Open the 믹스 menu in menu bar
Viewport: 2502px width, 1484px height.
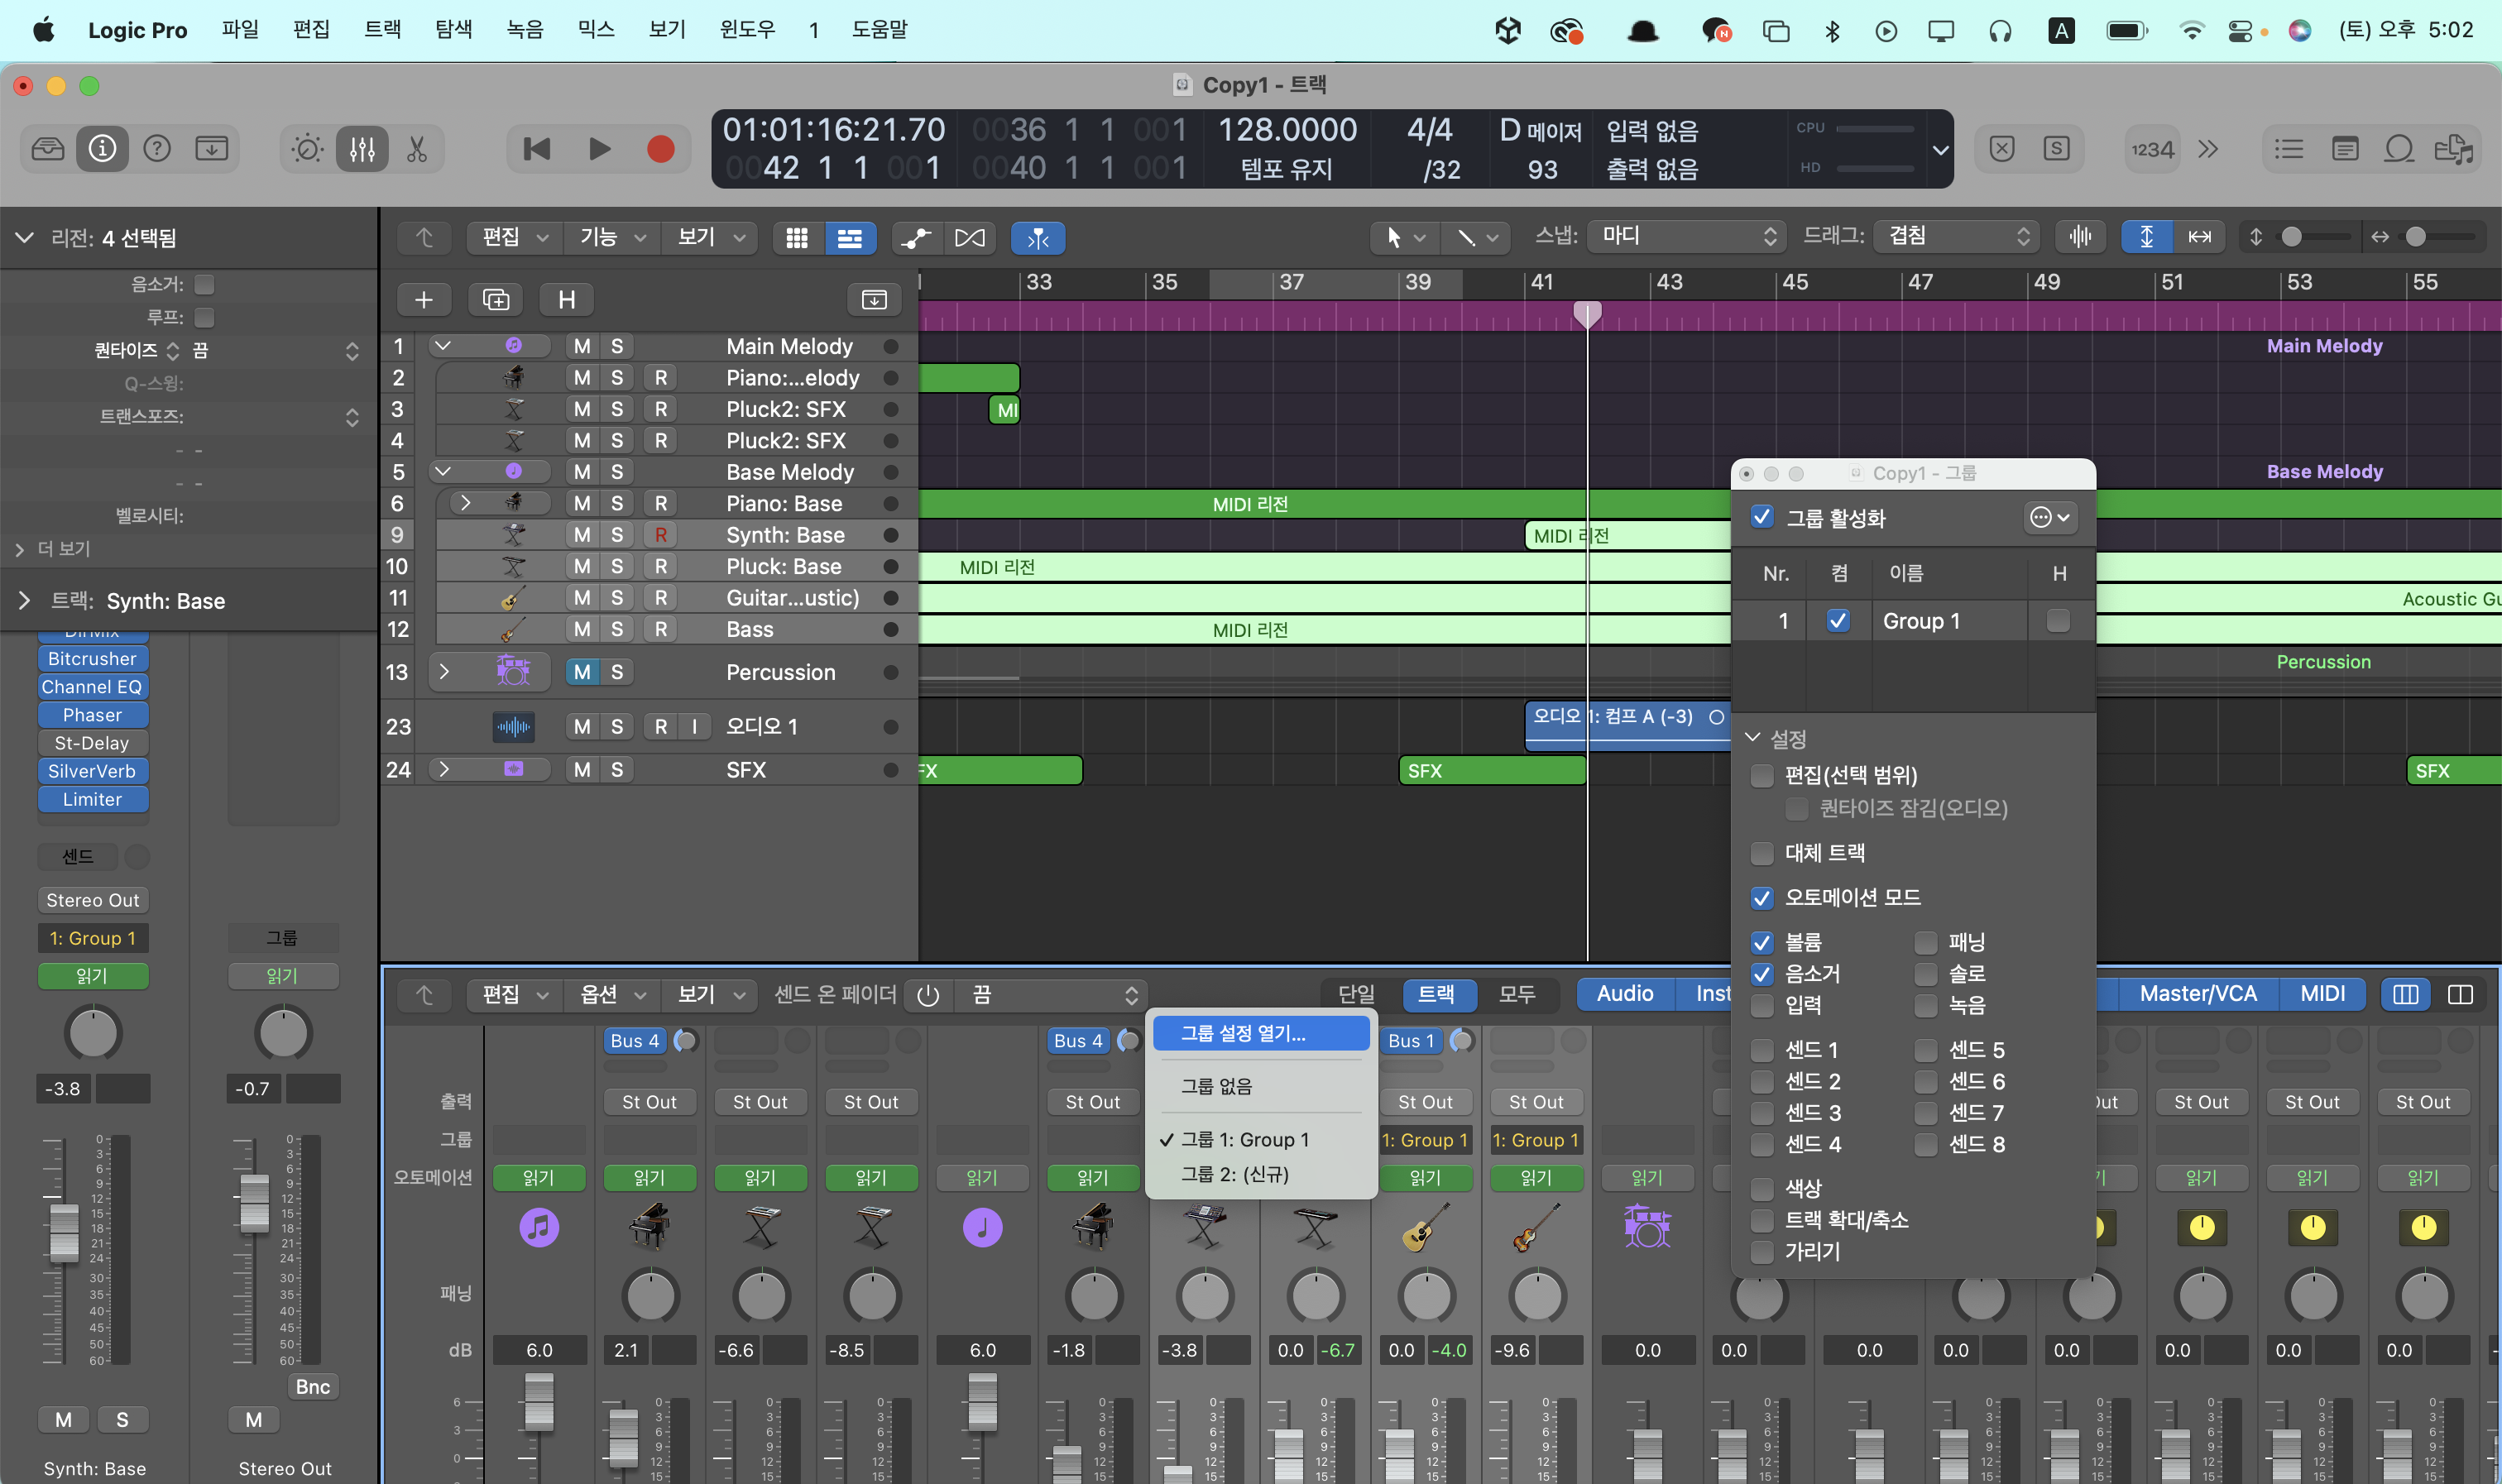click(x=596, y=29)
